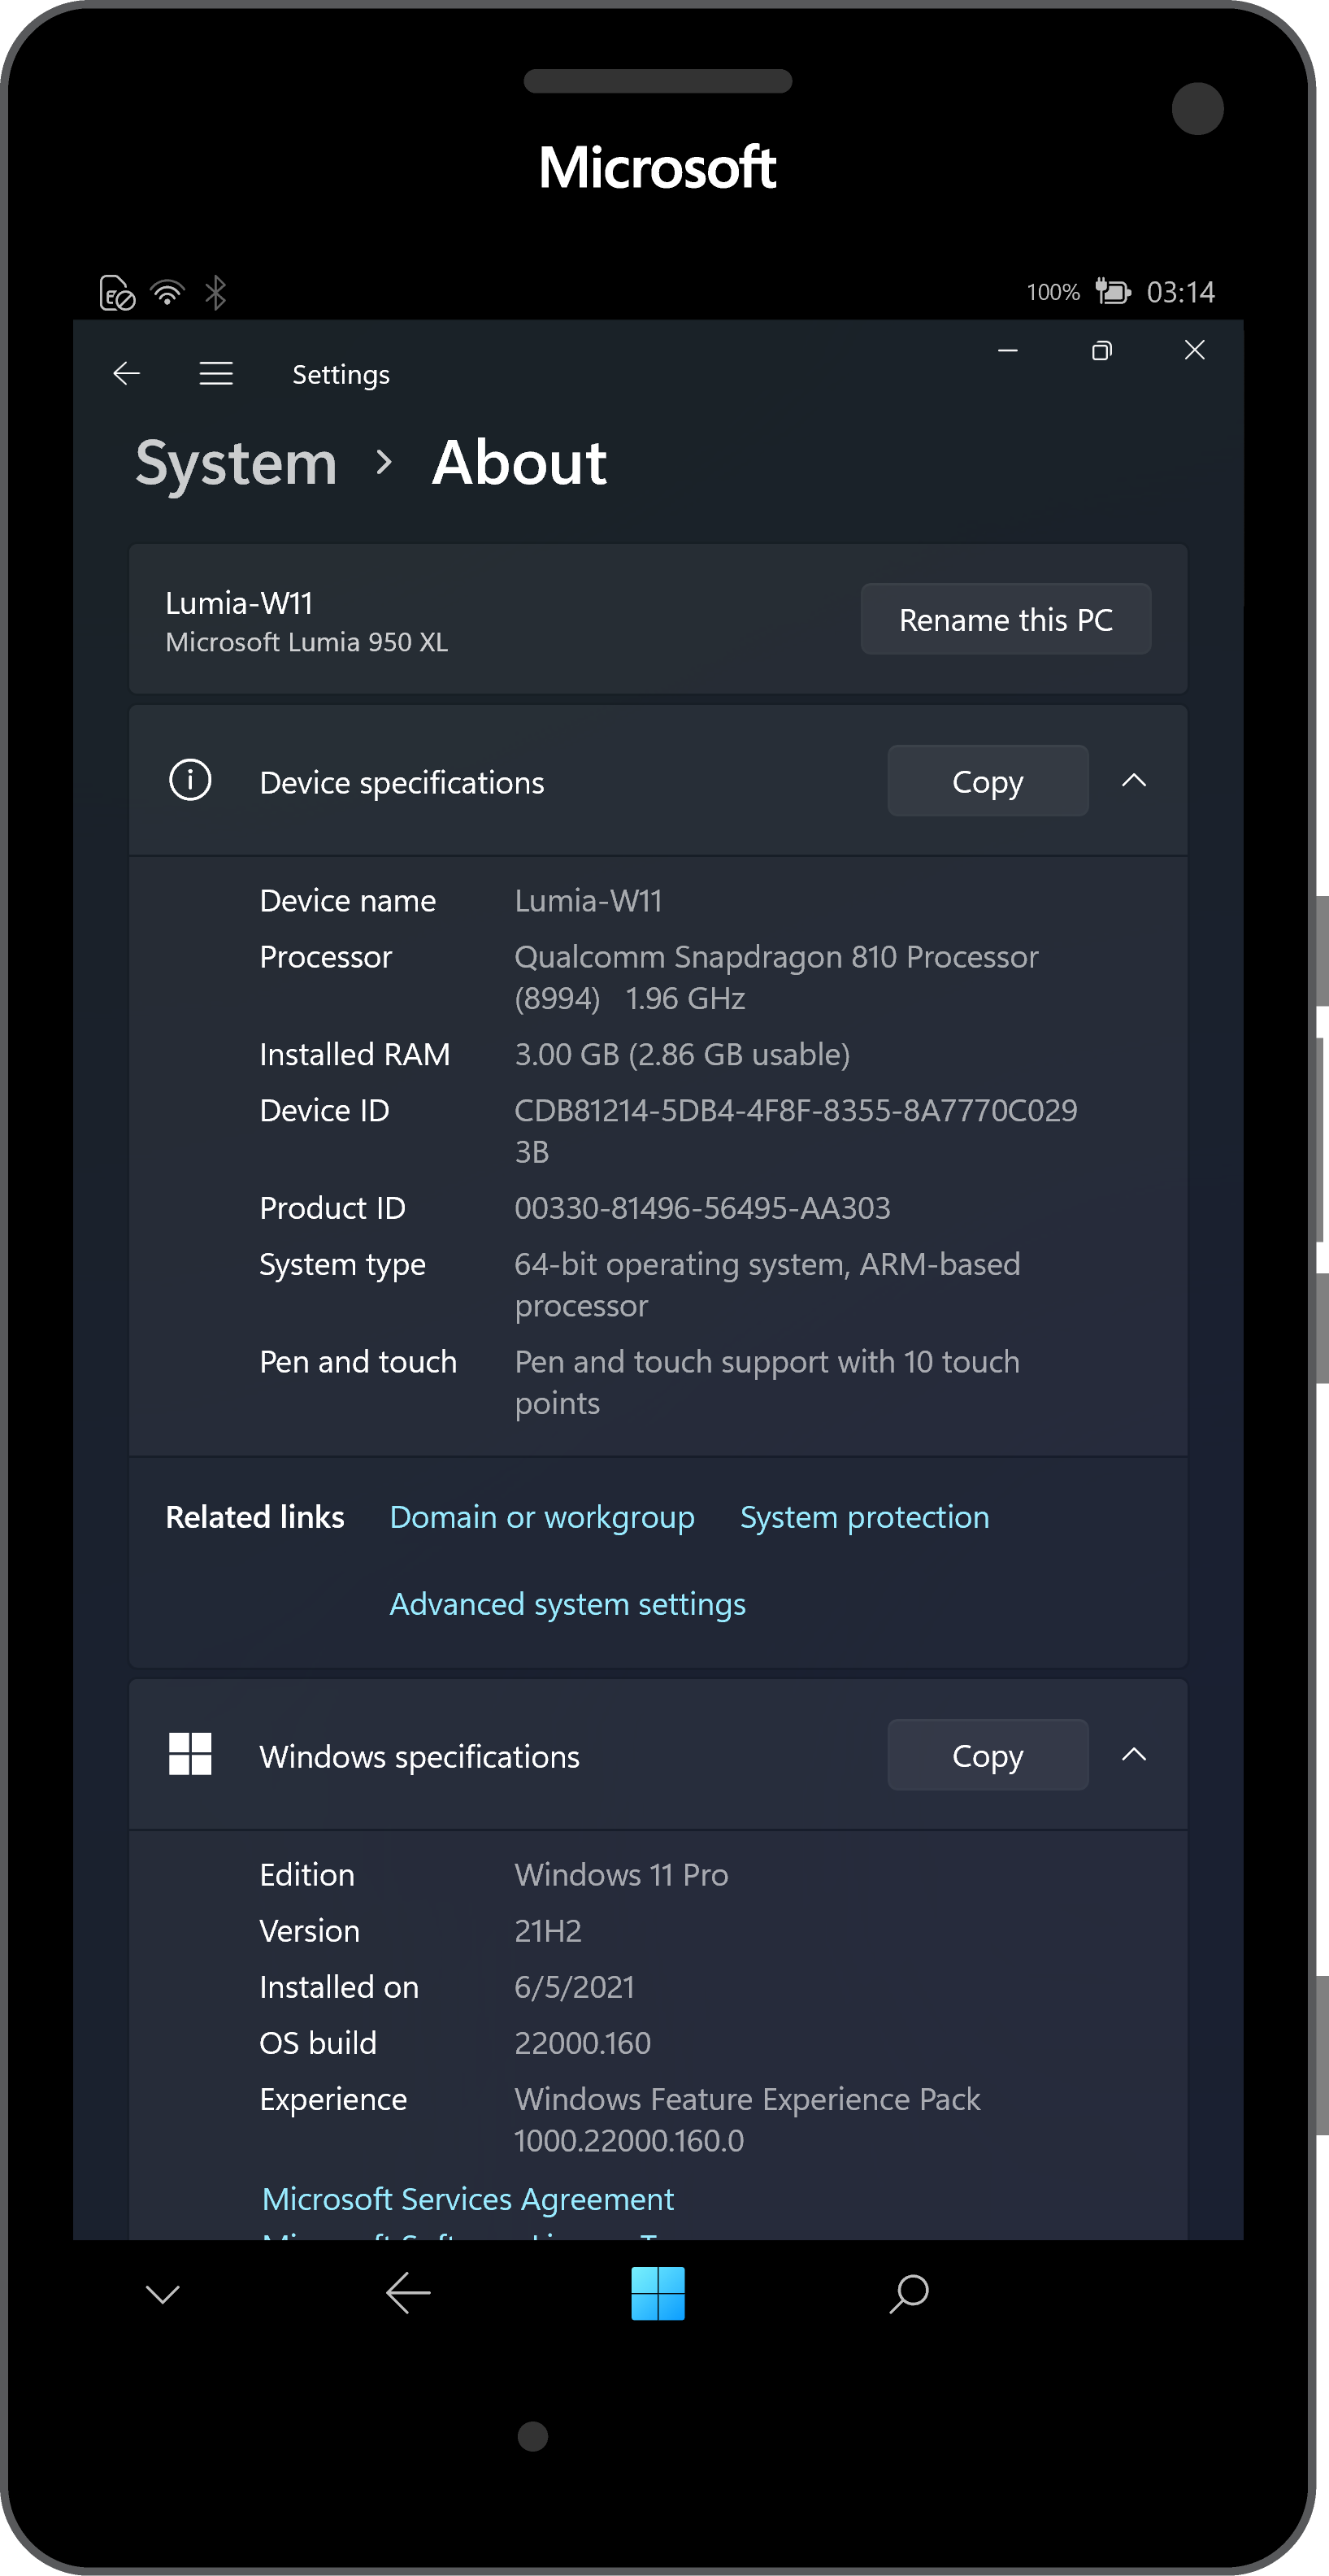Screen dimensions: 1329x2576
Task: Collapse the Device specifications section
Action: [1134, 780]
